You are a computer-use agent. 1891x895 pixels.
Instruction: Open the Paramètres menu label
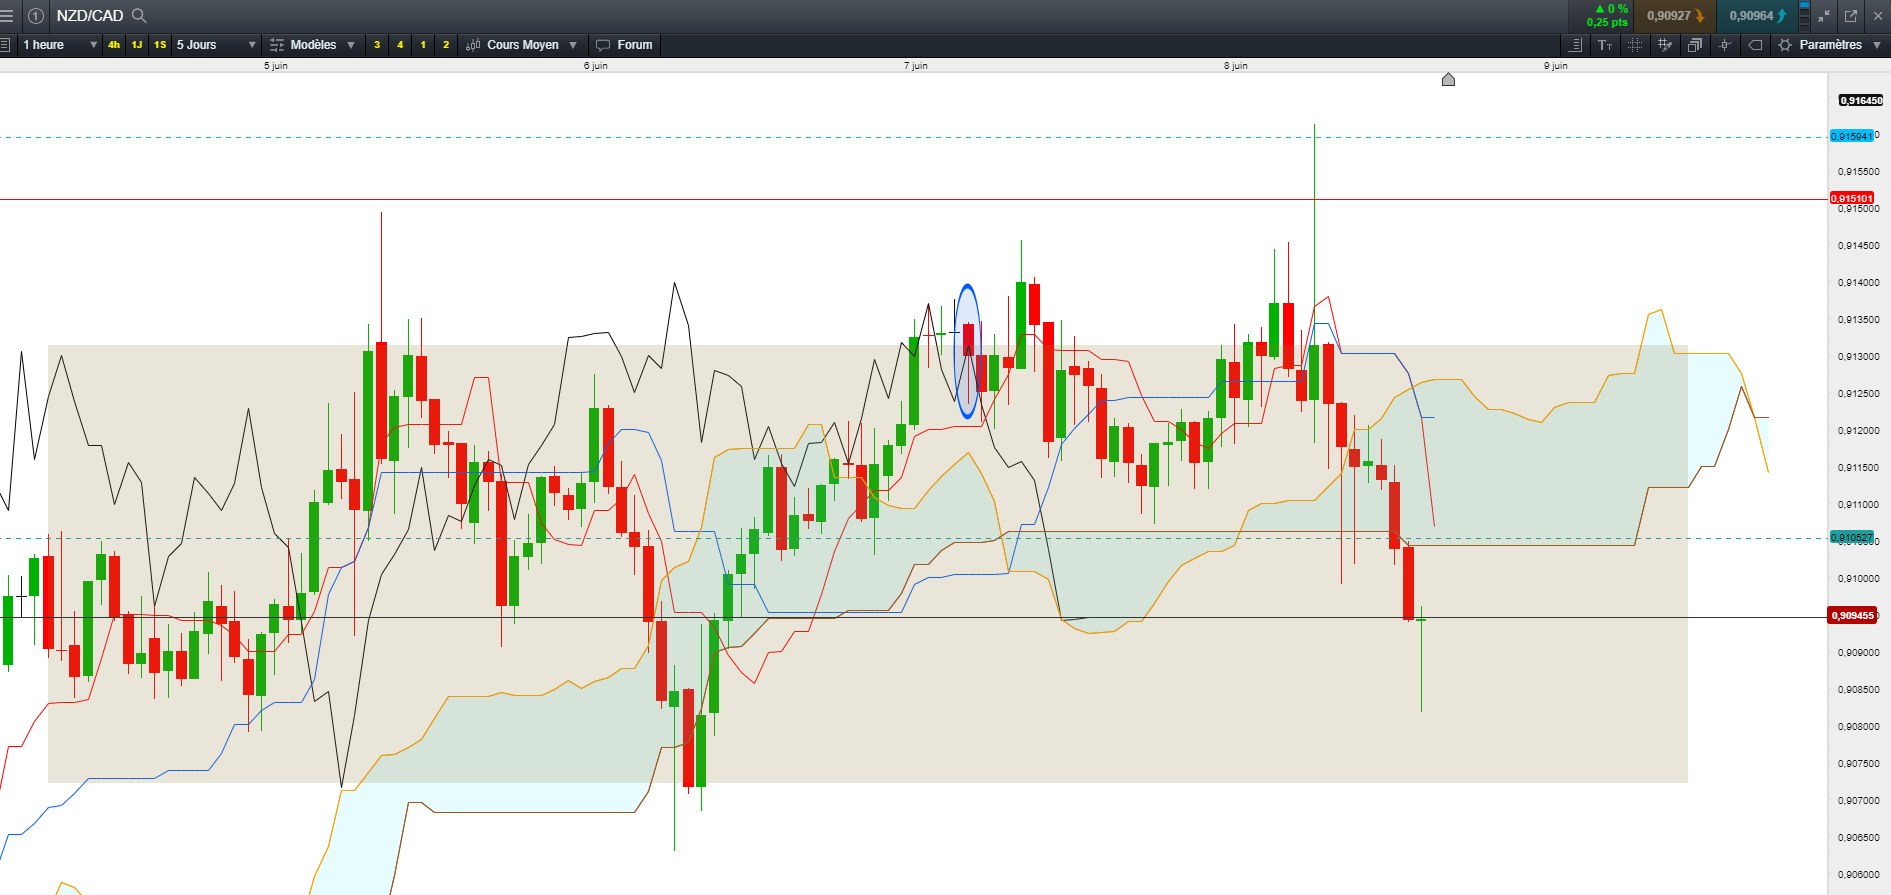tap(1830, 45)
